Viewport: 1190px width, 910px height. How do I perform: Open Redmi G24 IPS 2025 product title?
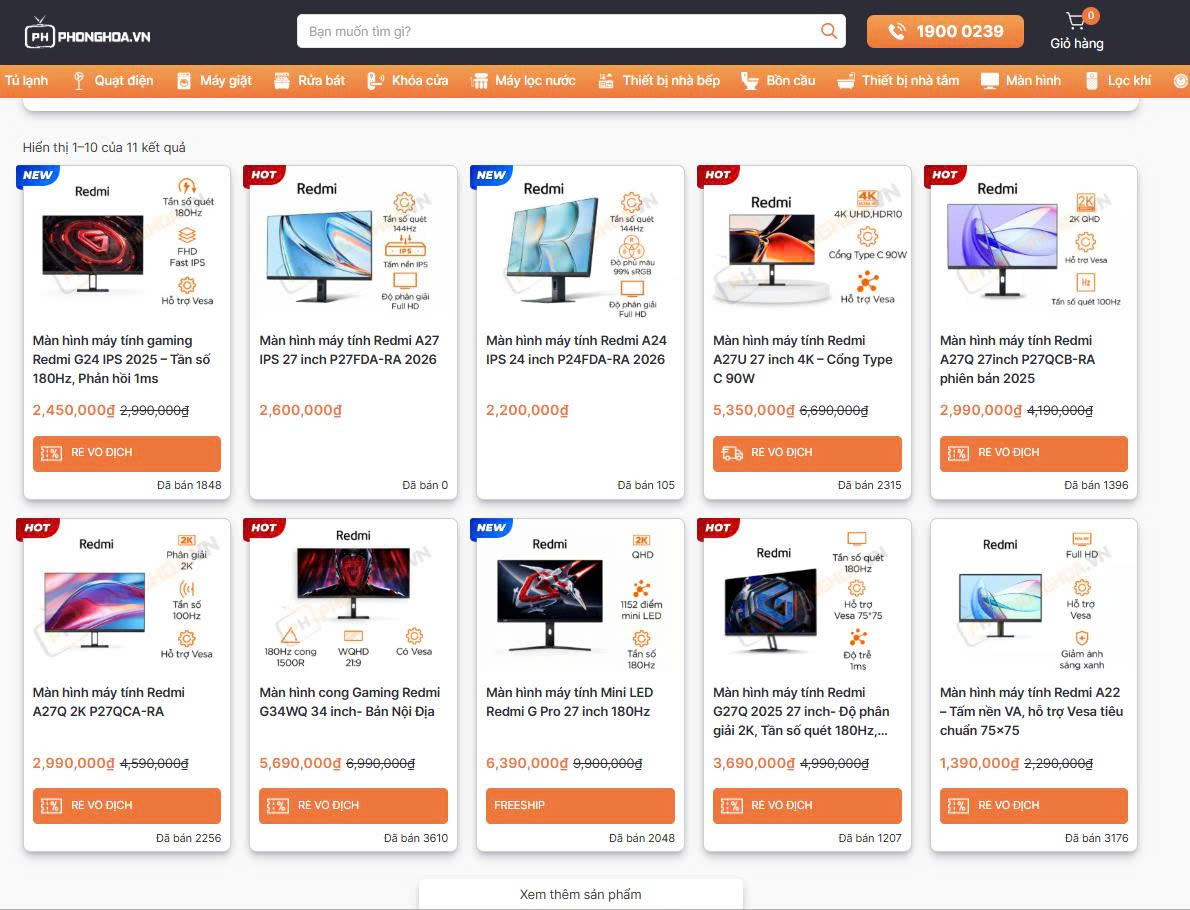pos(112,359)
